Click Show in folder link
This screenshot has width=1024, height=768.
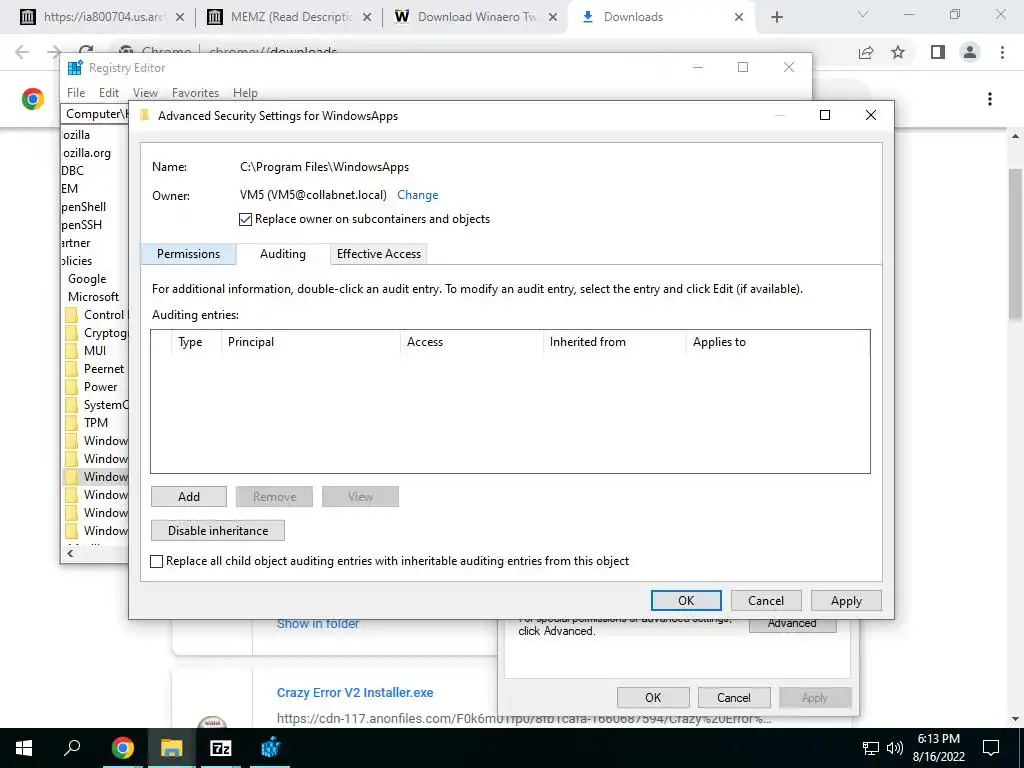pos(317,624)
